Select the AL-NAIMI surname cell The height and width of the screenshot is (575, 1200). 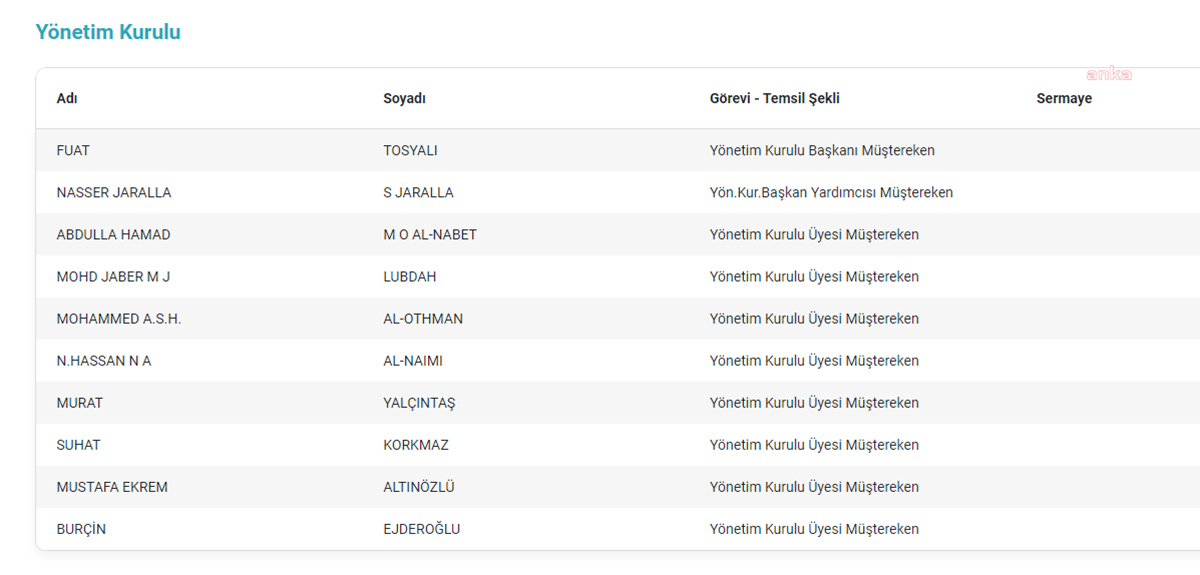(x=413, y=361)
